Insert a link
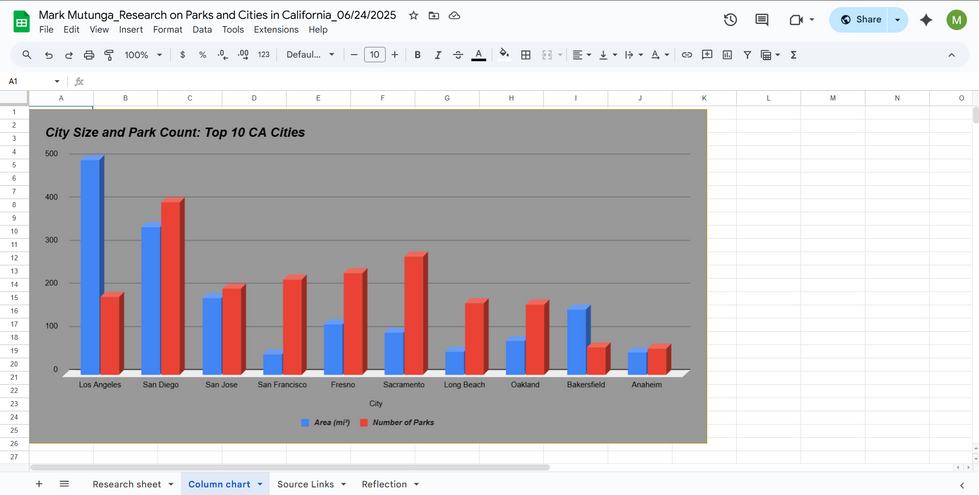The image size is (979, 495). tap(687, 55)
